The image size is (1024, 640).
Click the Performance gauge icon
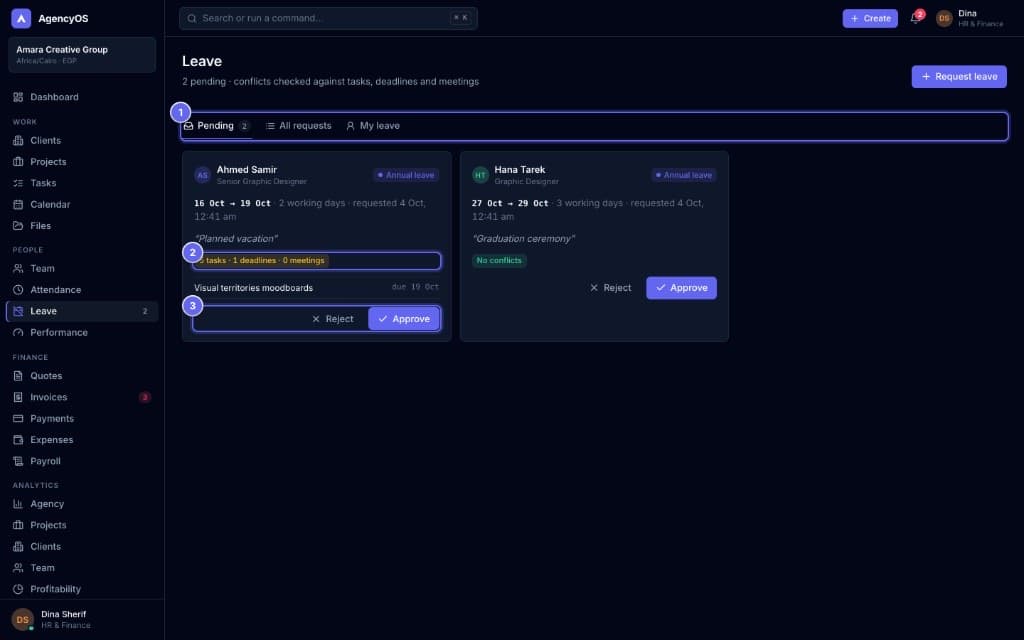coord(18,332)
